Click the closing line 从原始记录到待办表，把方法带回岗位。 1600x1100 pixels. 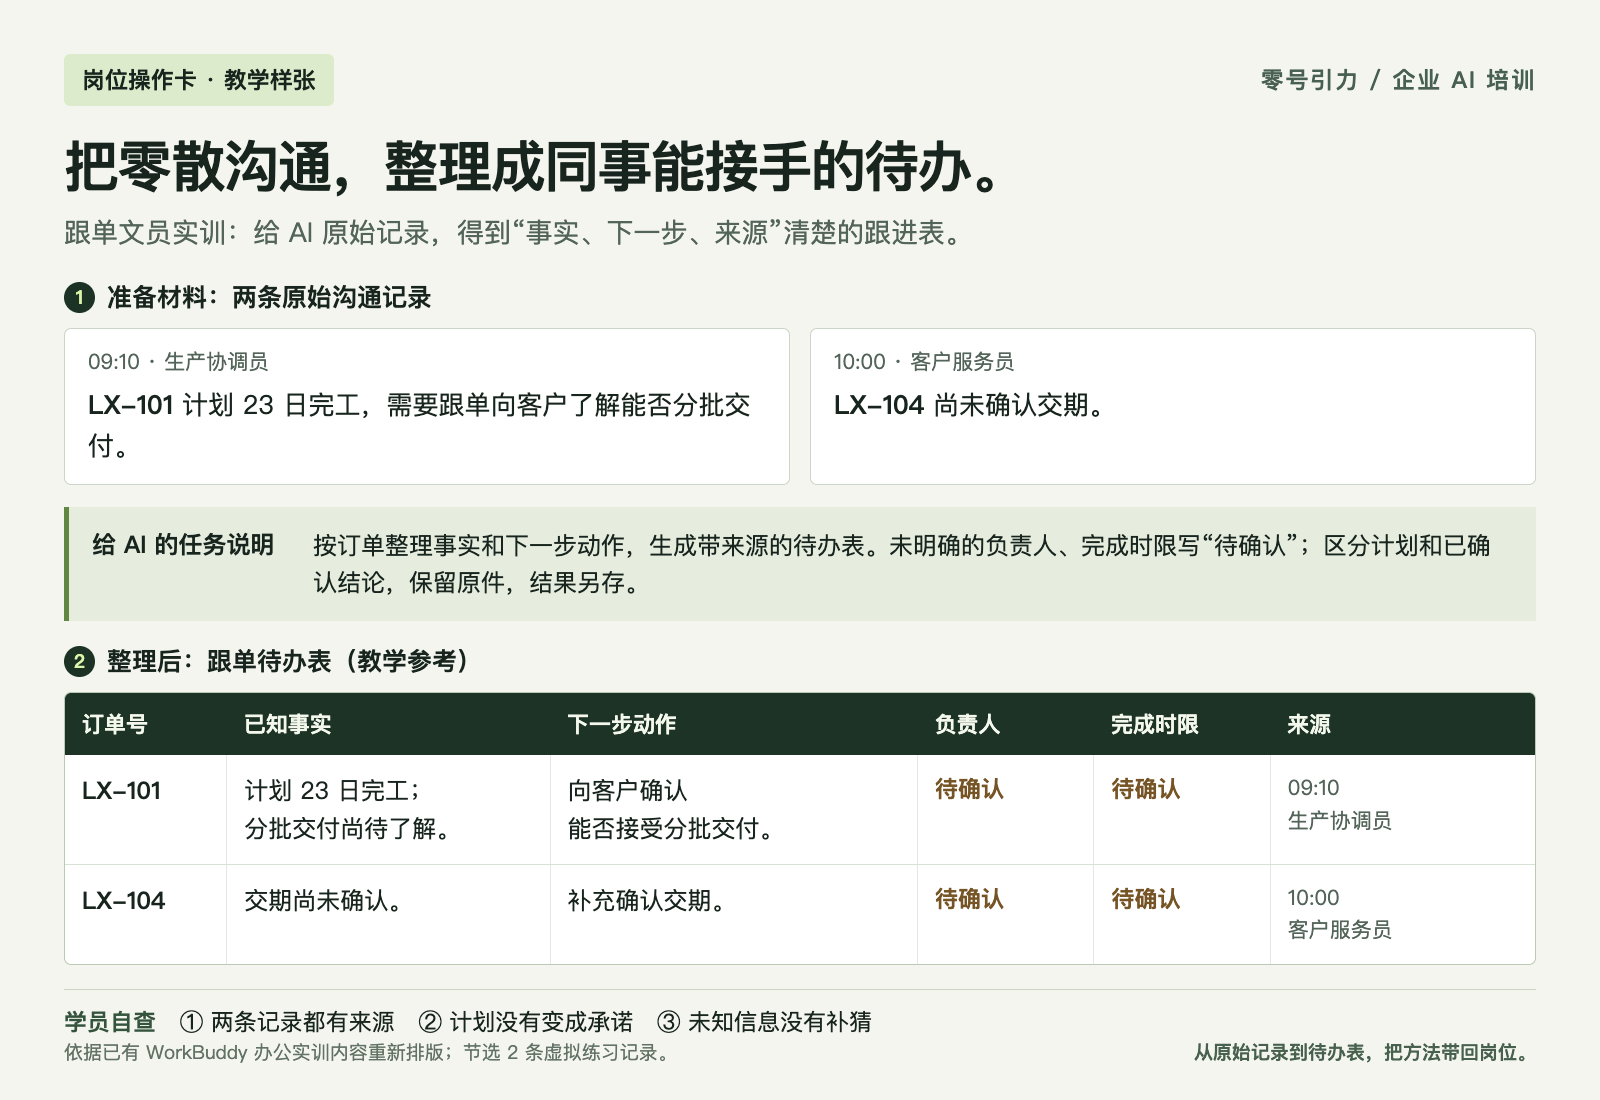tap(1364, 1053)
